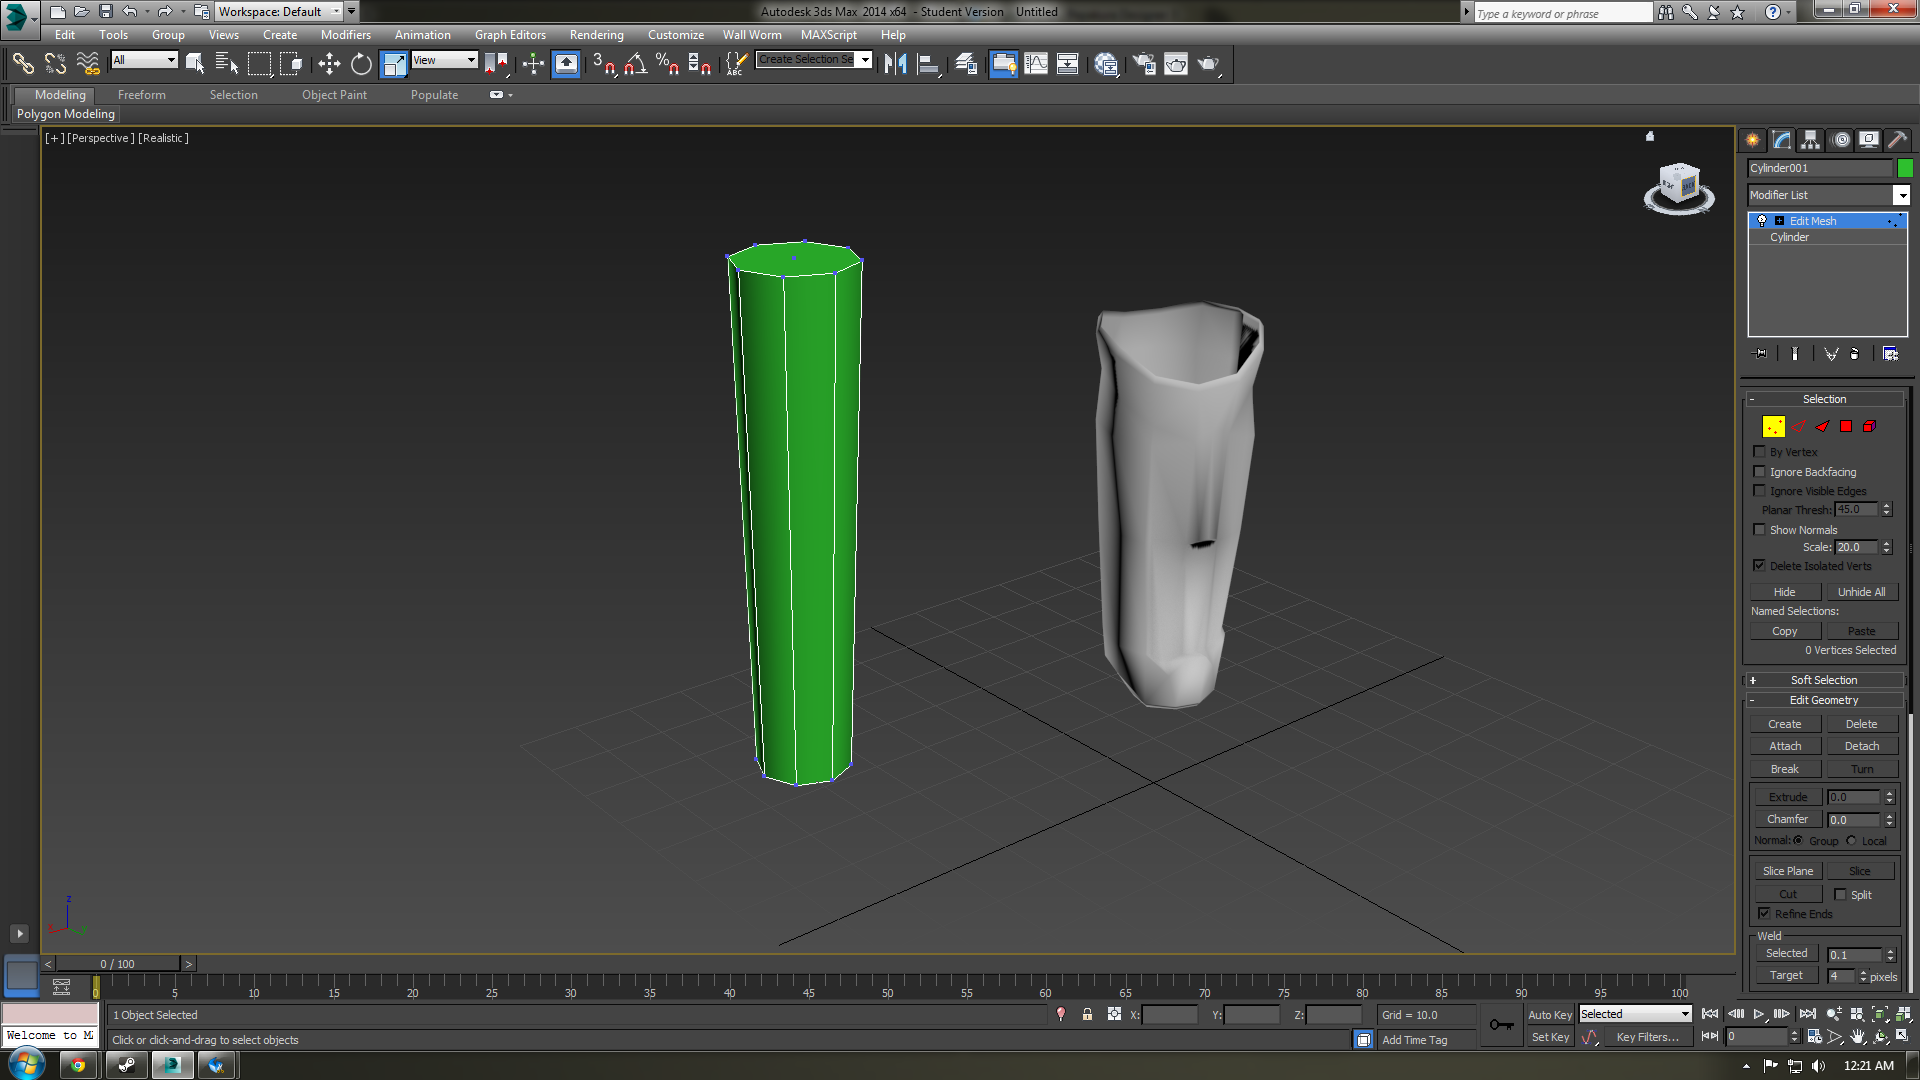Open the Hierarchy command panel tab
1920x1080 pixels.
pyautogui.click(x=1811, y=140)
